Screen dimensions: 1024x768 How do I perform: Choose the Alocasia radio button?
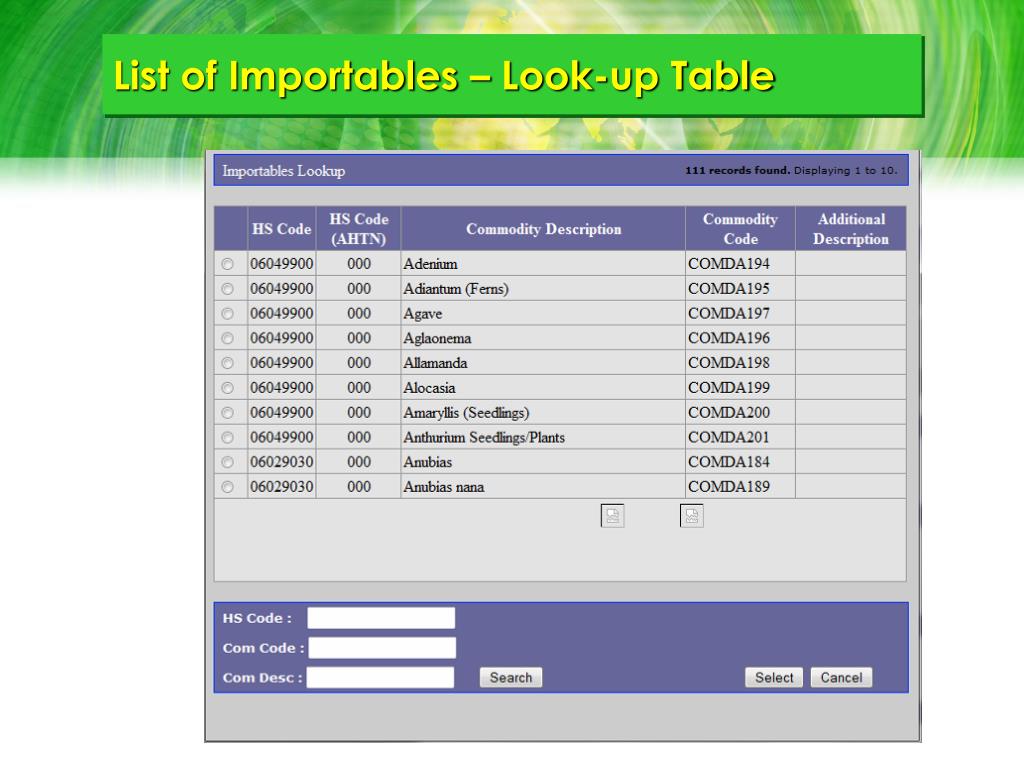[227, 388]
